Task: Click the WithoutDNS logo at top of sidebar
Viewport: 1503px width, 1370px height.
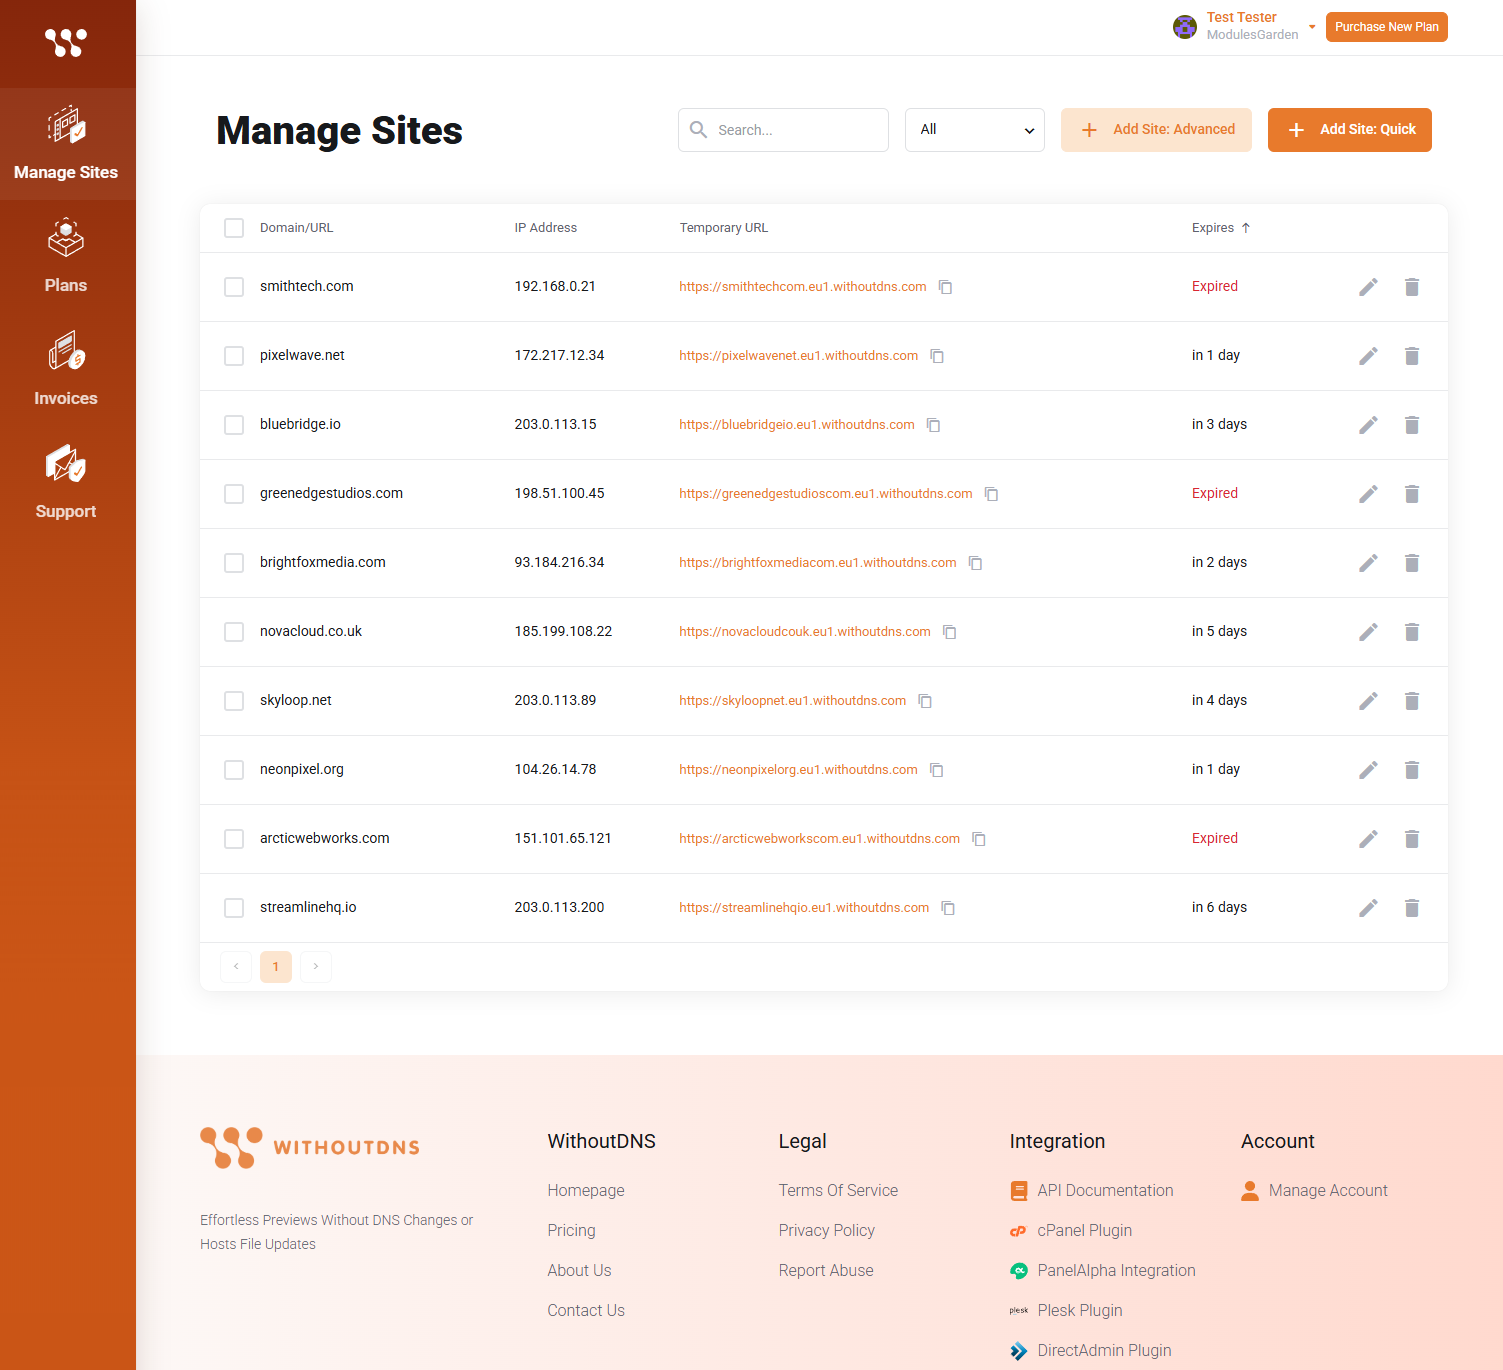Action: pos(66,43)
